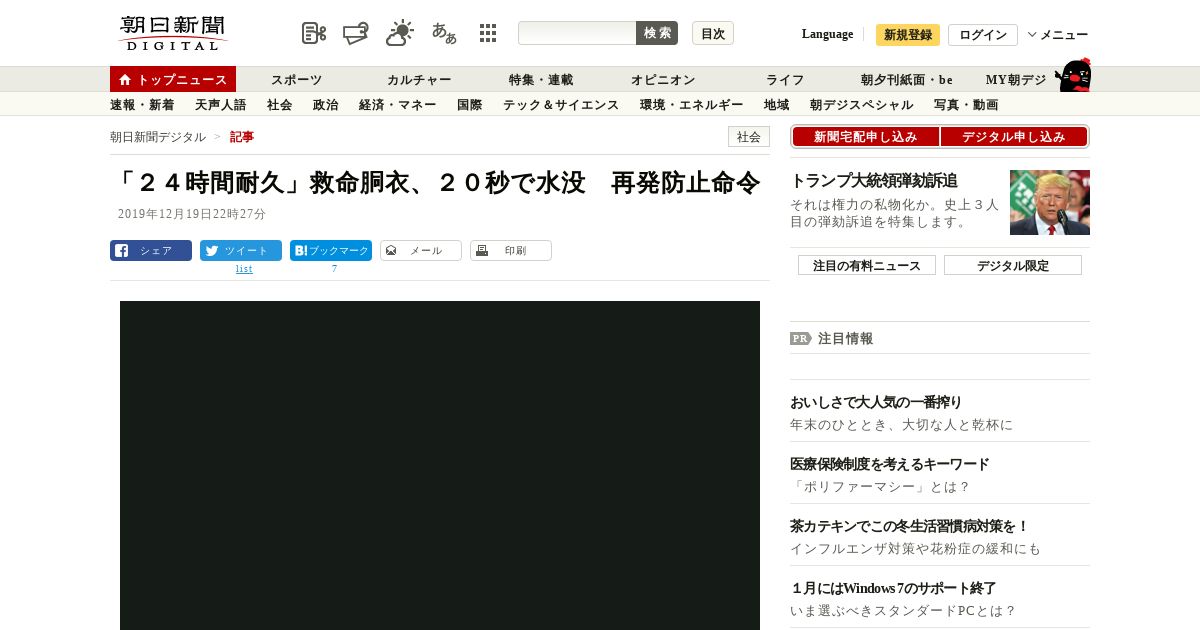1200x630 pixels.
Task: Open トランプ大統領弾劾訴追 headline link
Action: click(x=874, y=181)
